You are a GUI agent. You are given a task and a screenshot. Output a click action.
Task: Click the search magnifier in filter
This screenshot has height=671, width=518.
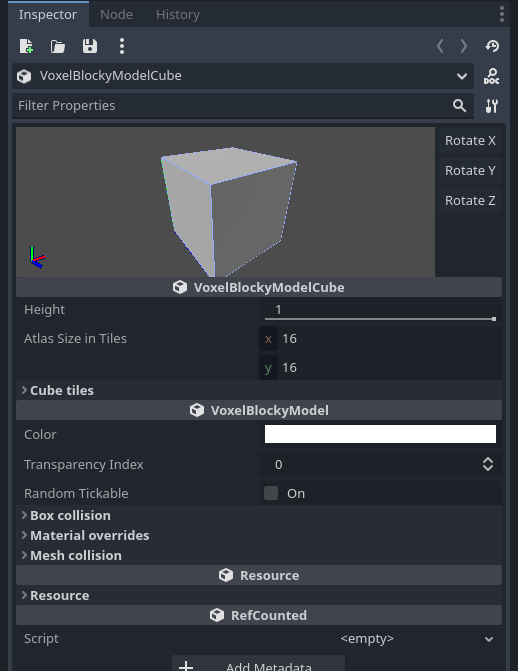tap(459, 106)
